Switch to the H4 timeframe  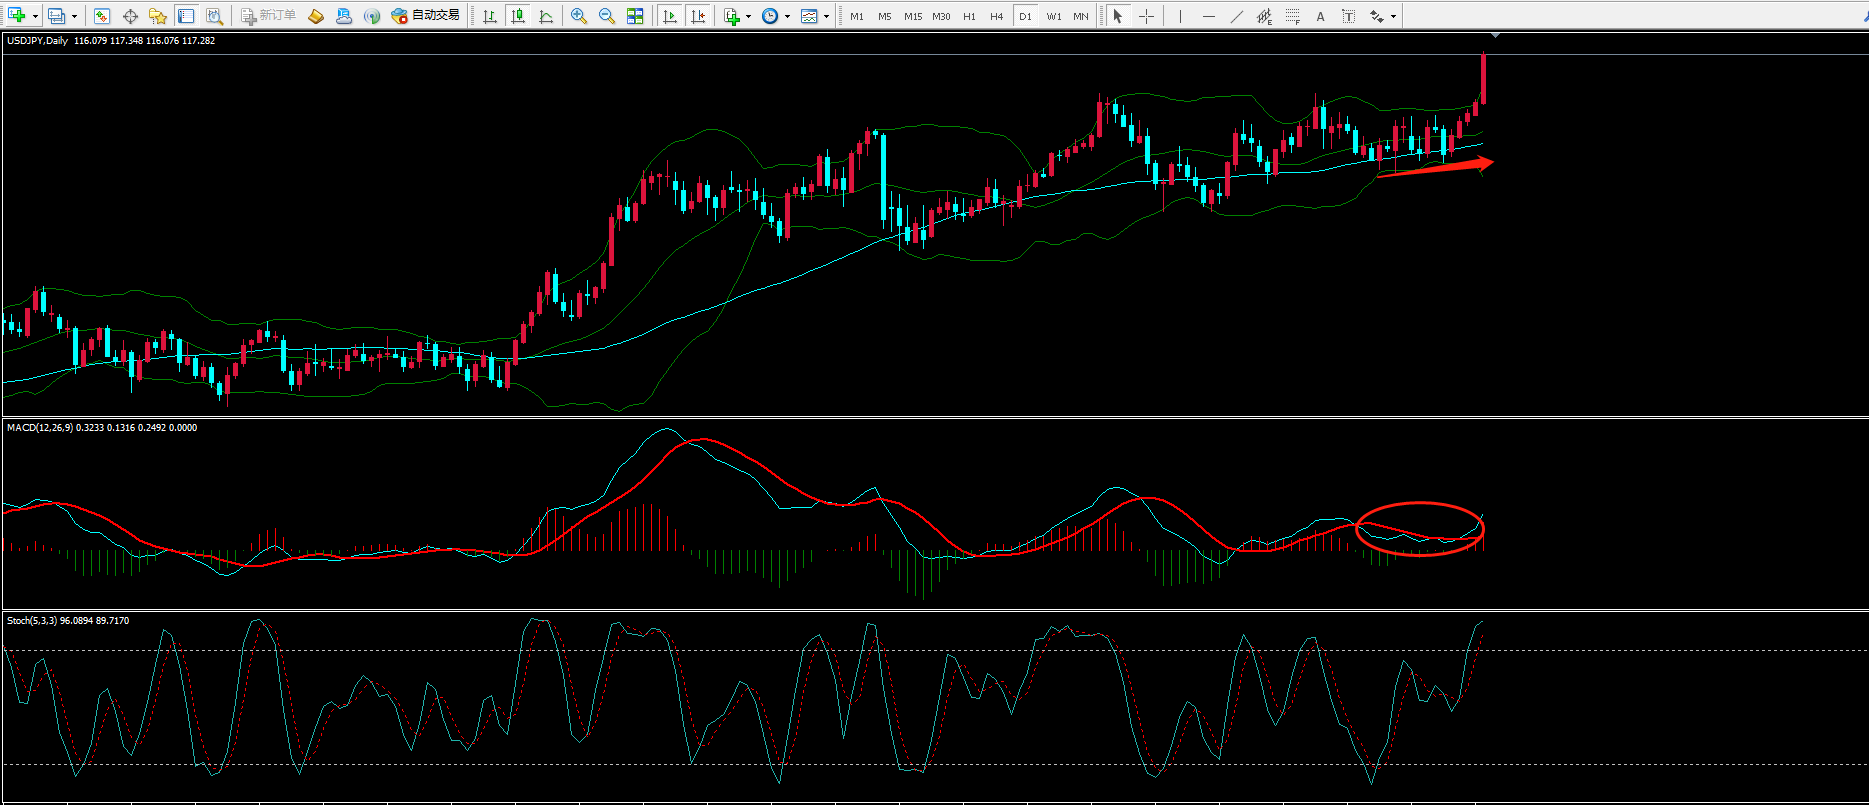coord(996,16)
